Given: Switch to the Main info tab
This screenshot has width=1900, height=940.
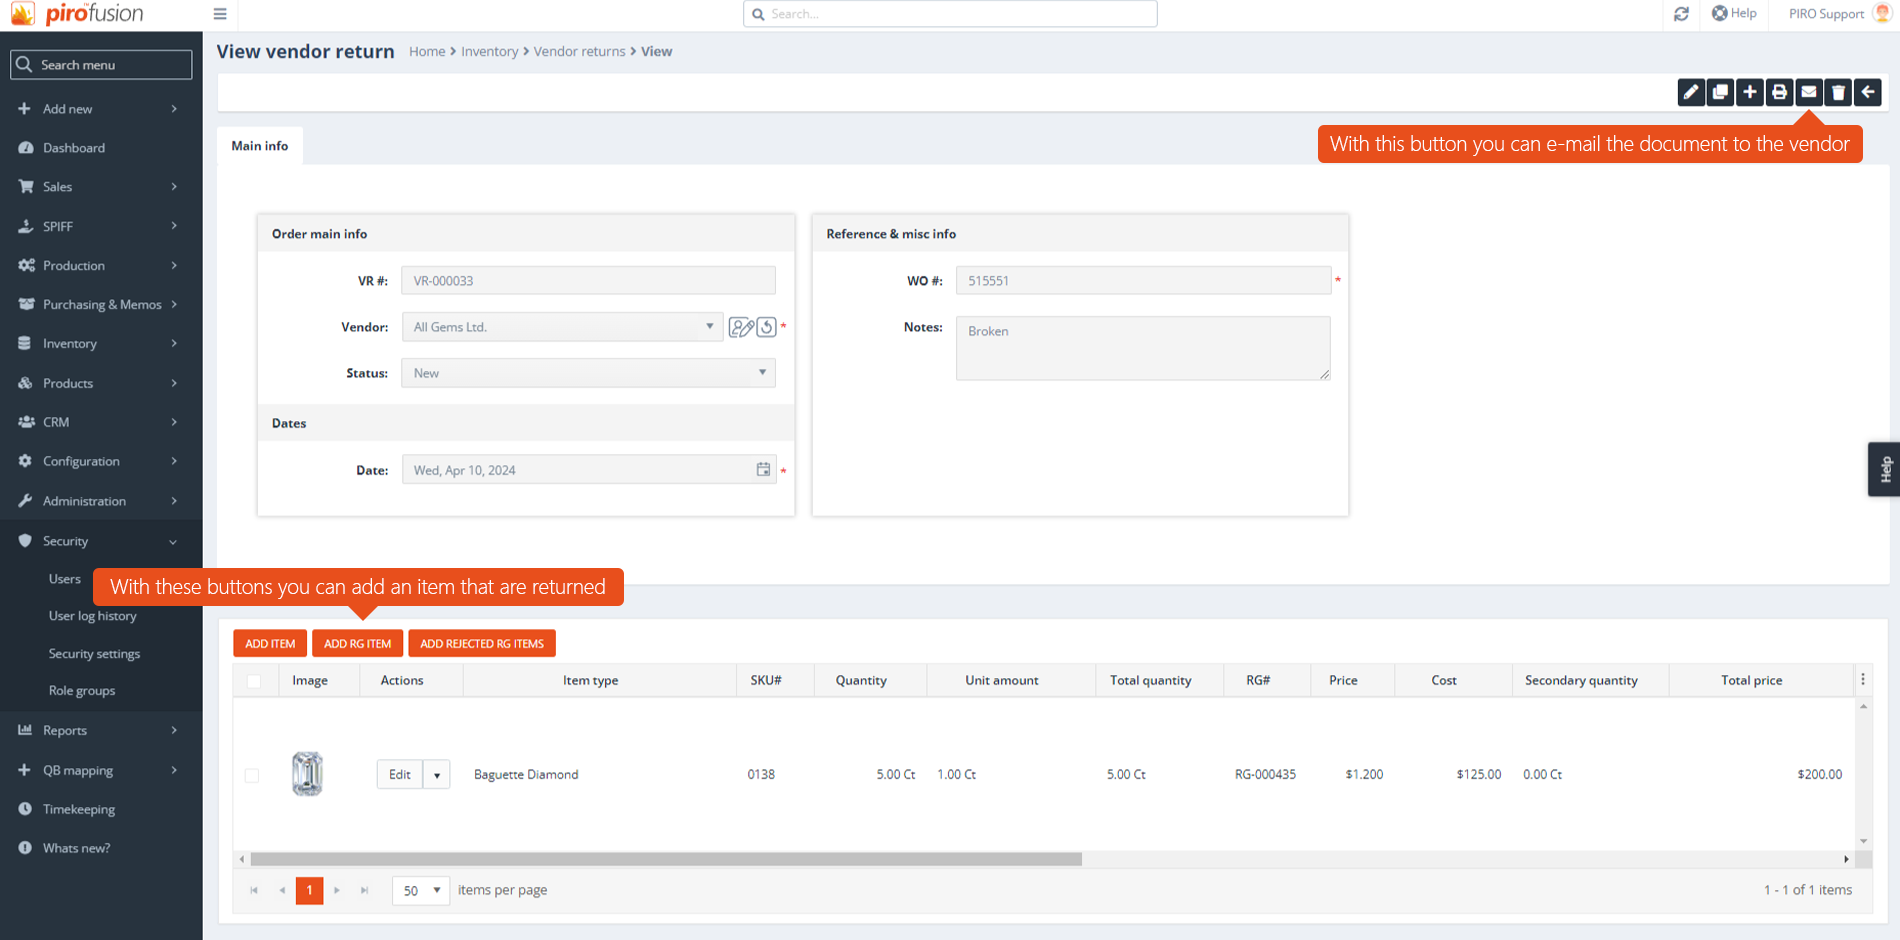Looking at the screenshot, I should coord(259,145).
